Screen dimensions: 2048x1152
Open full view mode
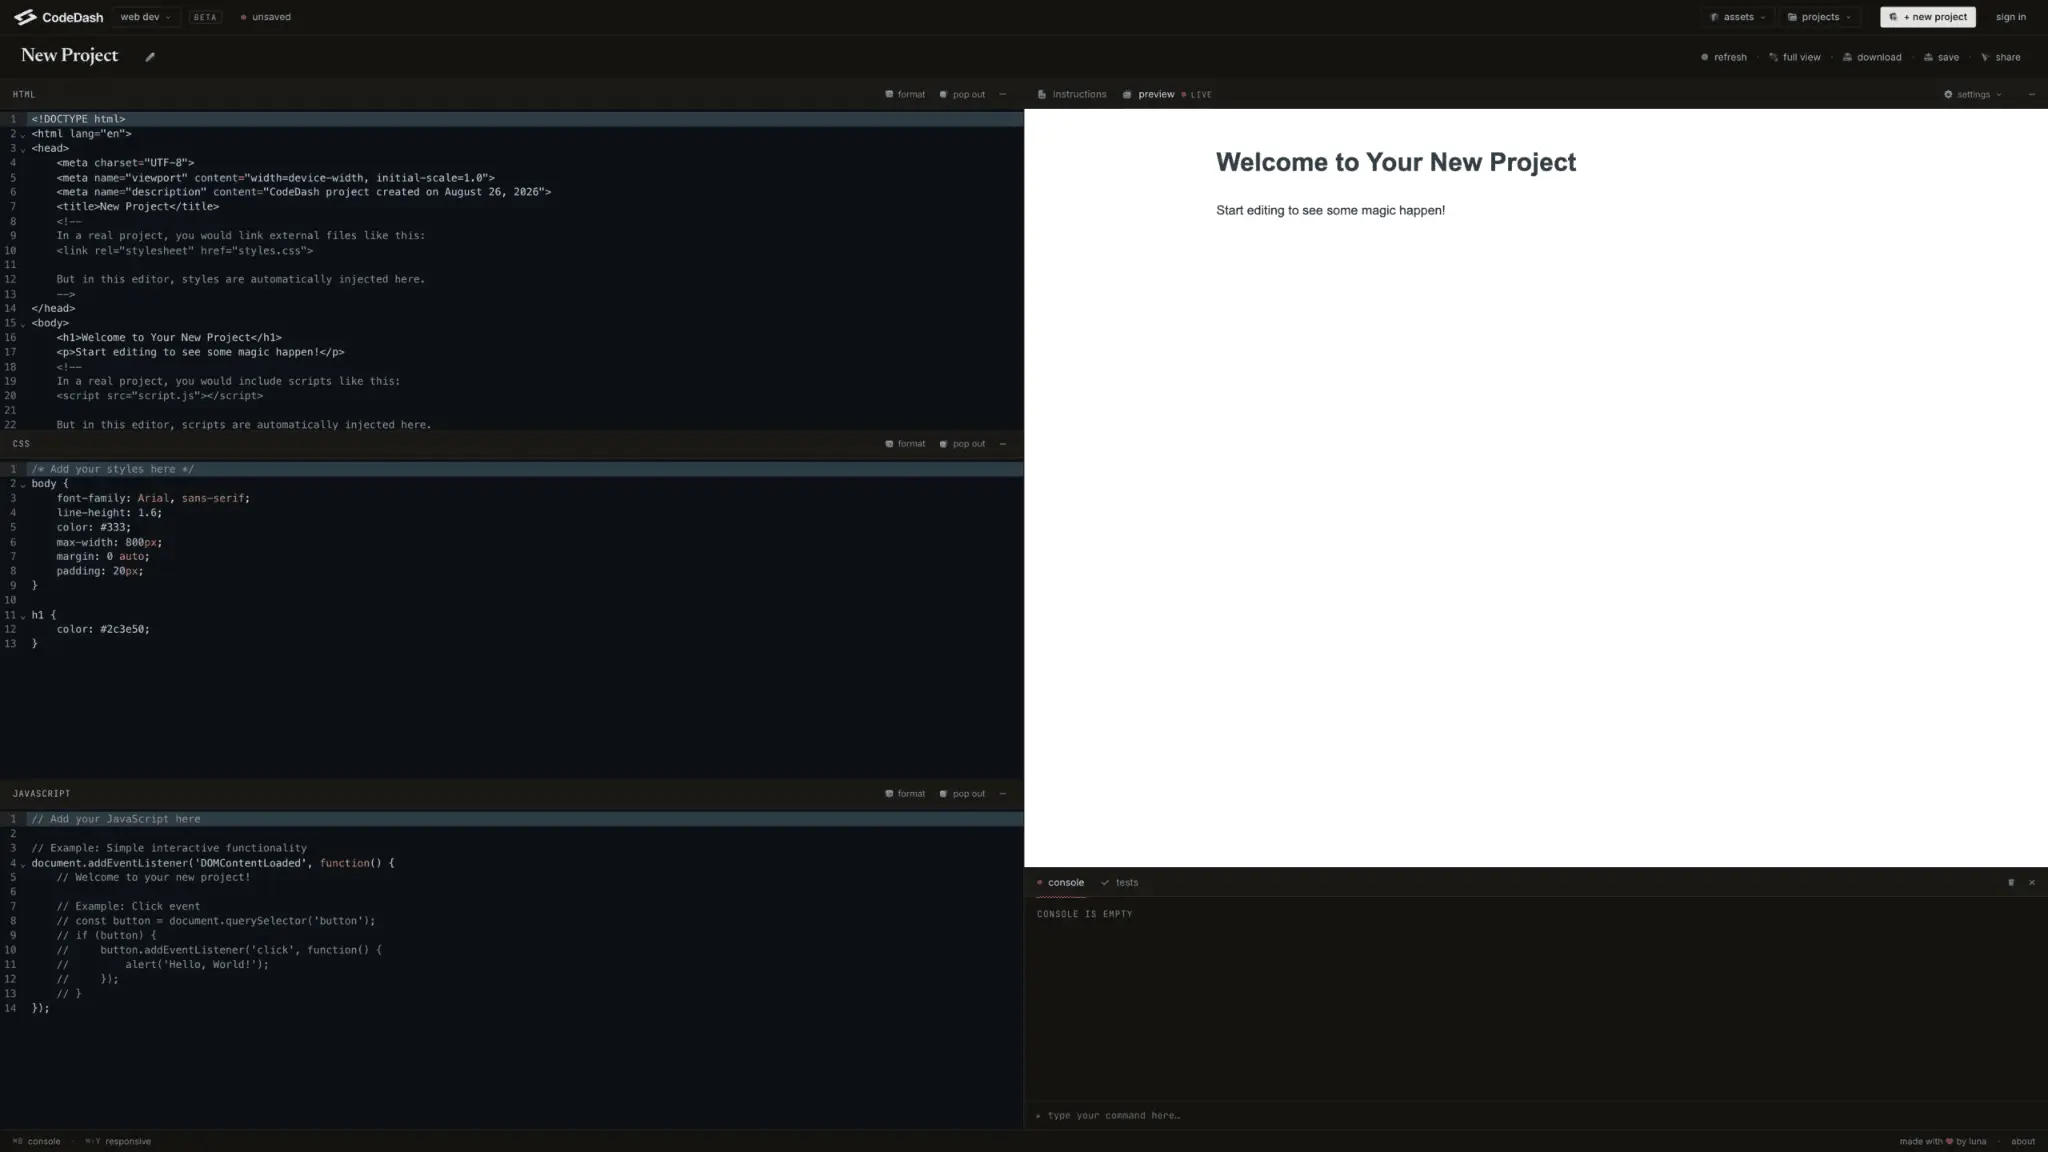pos(1795,58)
